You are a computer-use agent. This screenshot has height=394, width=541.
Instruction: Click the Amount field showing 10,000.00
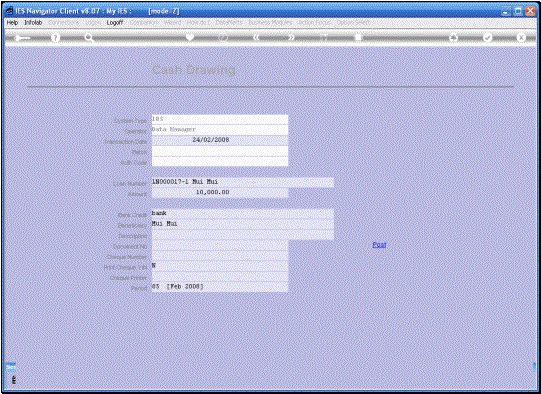pyautogui.click(x=220, y=193)
